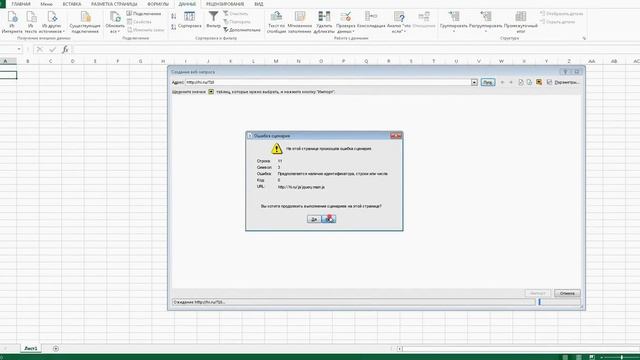Screen dimensions: 640x360
Task: Click 'Да' Yes in script error dialog
Action: tap(313, 219)
